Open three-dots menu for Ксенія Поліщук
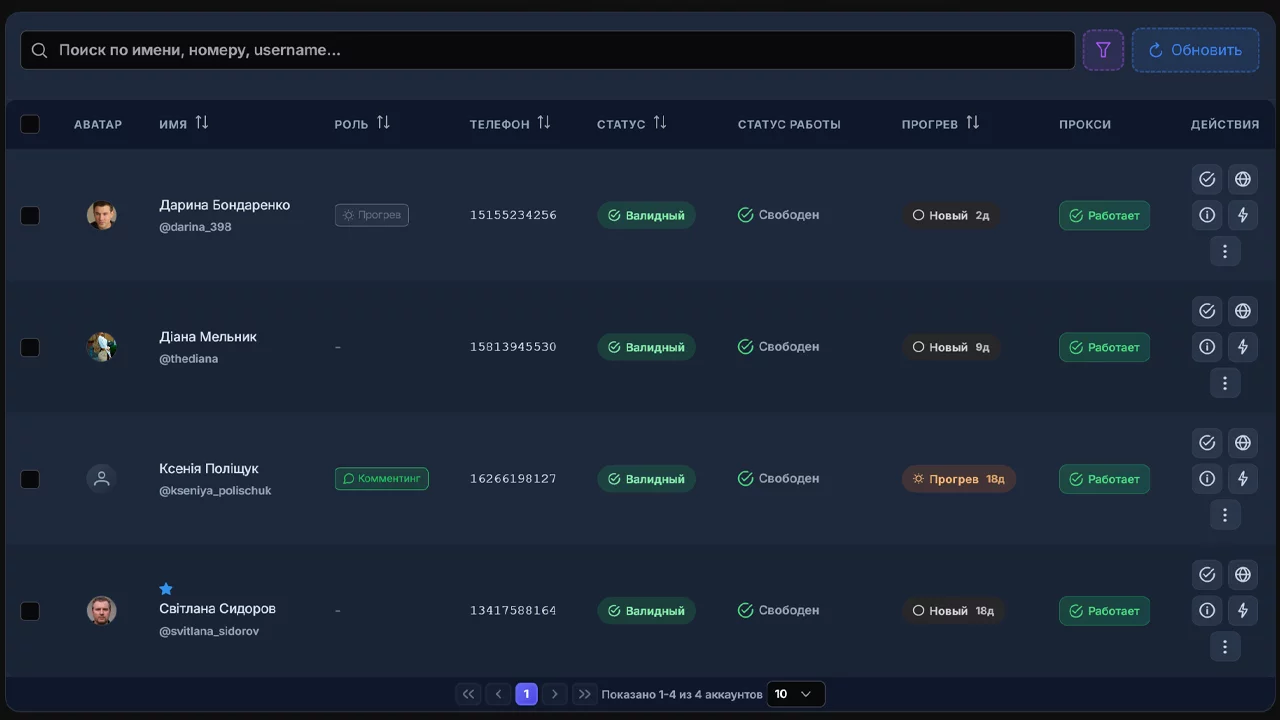 click(x=1225, y=515)
